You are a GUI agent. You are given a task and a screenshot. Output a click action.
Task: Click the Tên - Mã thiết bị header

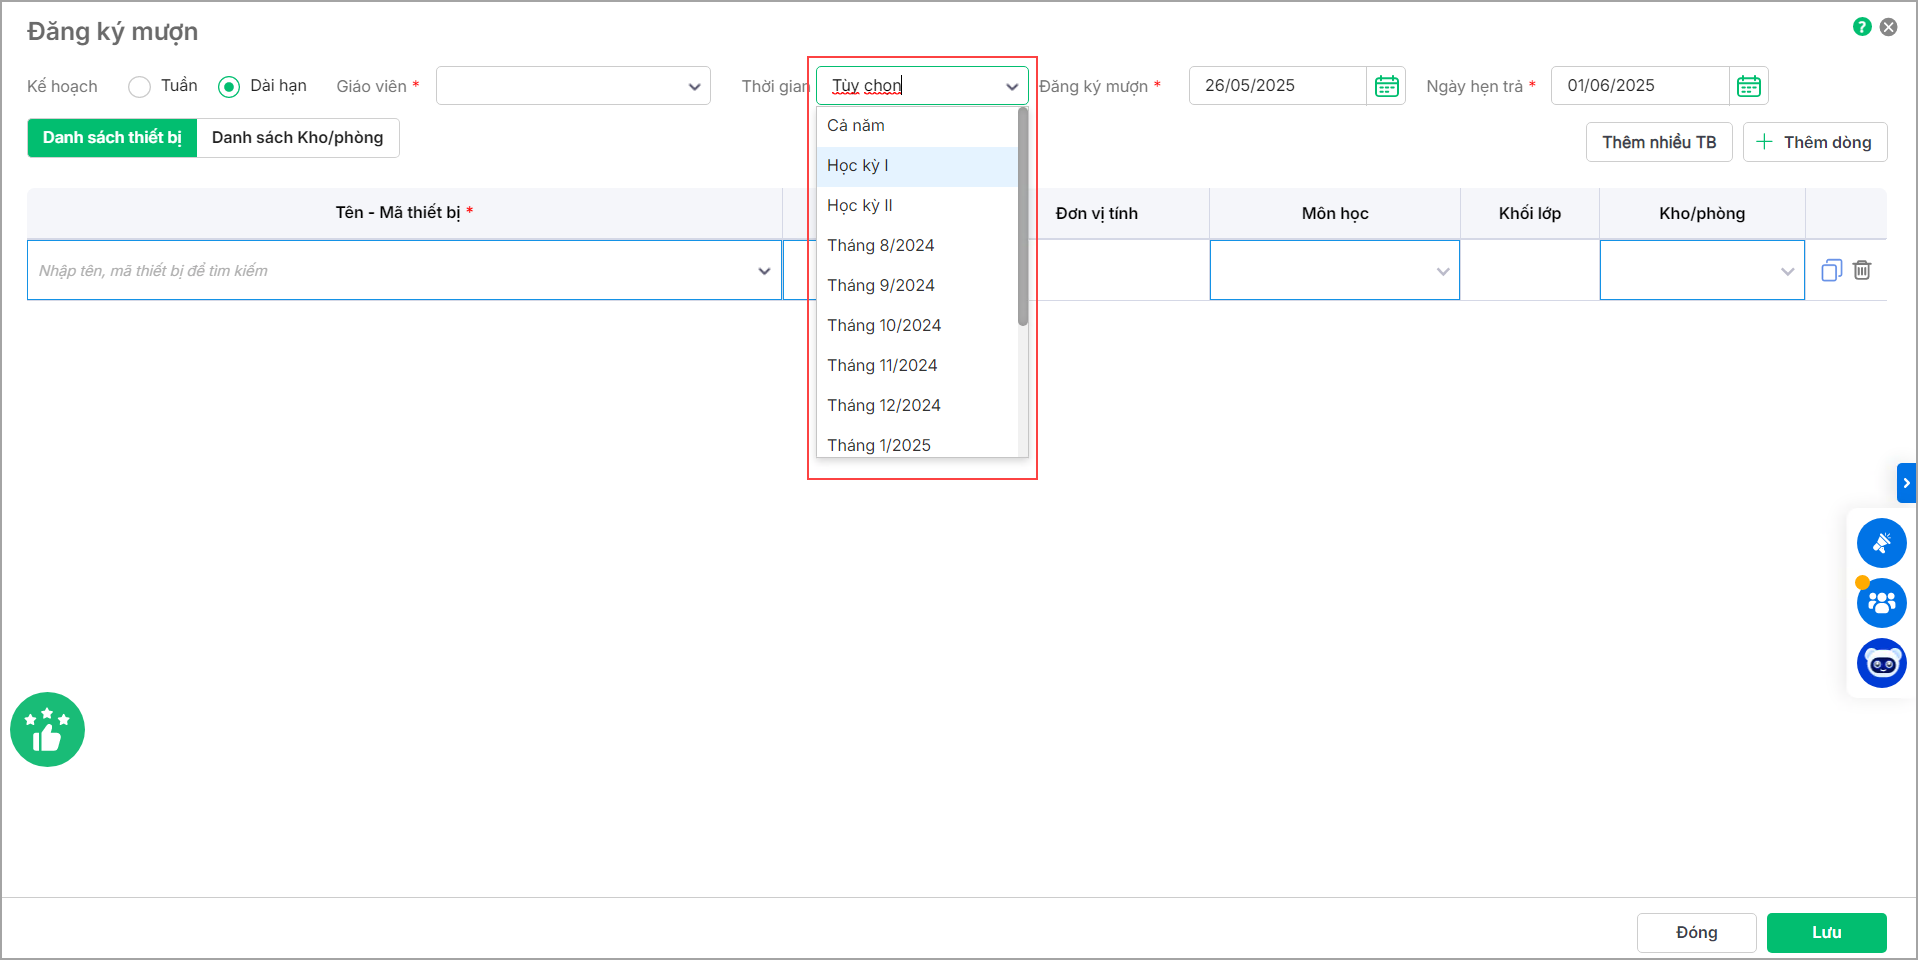404,213
